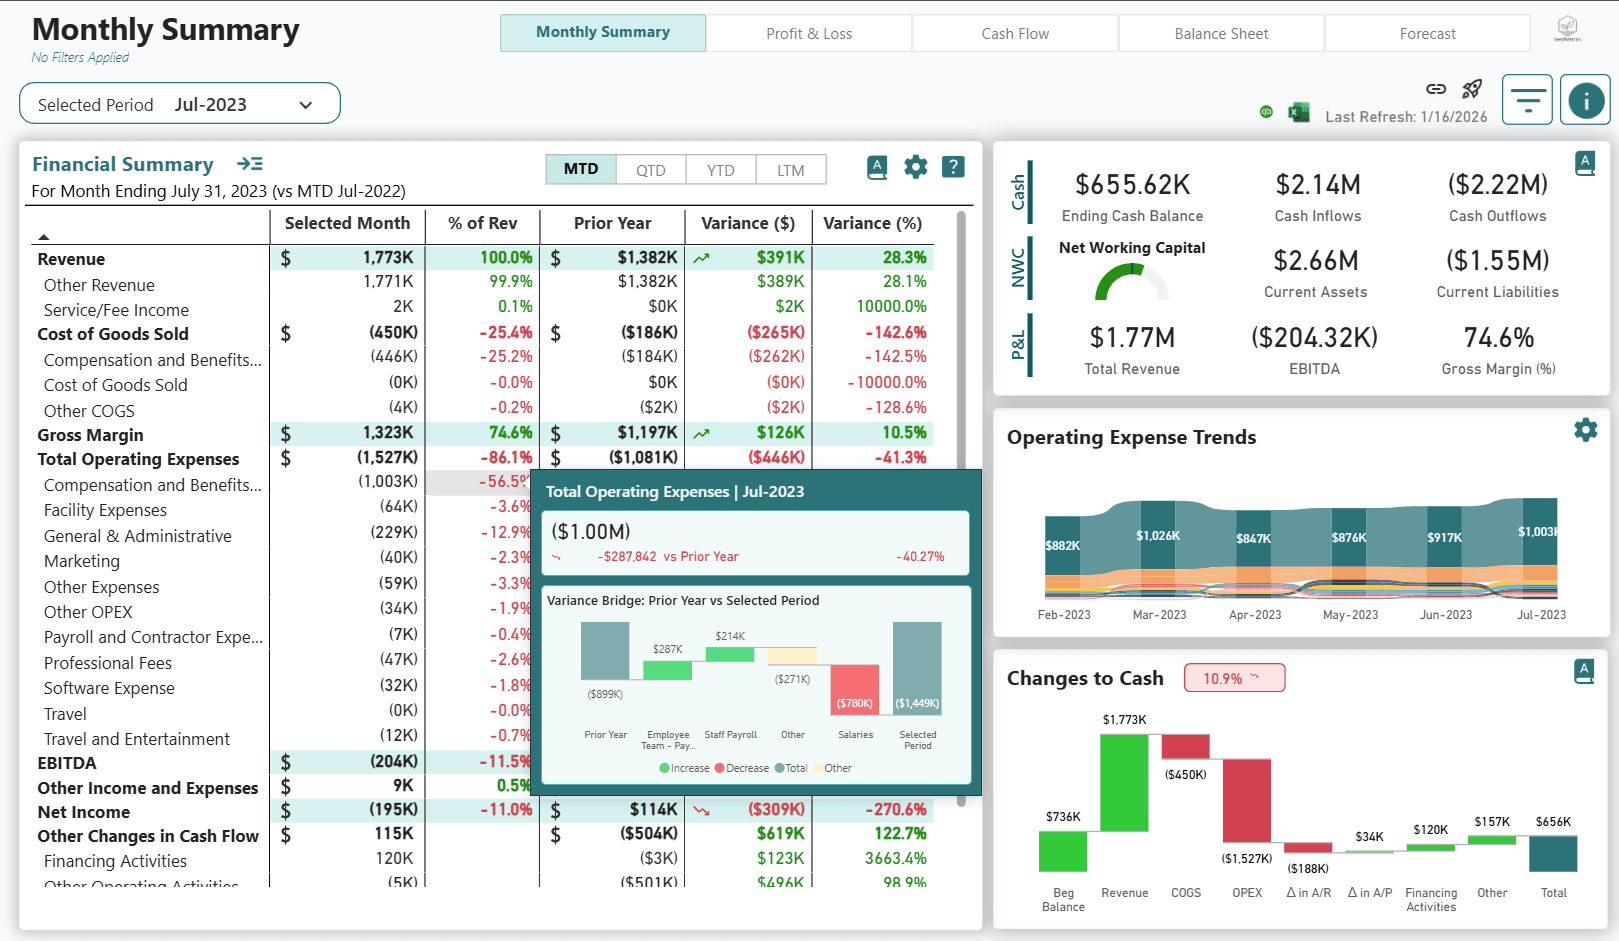Enable the YTD period toggle
Viewport: 1619px width, 941px height.
[x=720, y=169]
